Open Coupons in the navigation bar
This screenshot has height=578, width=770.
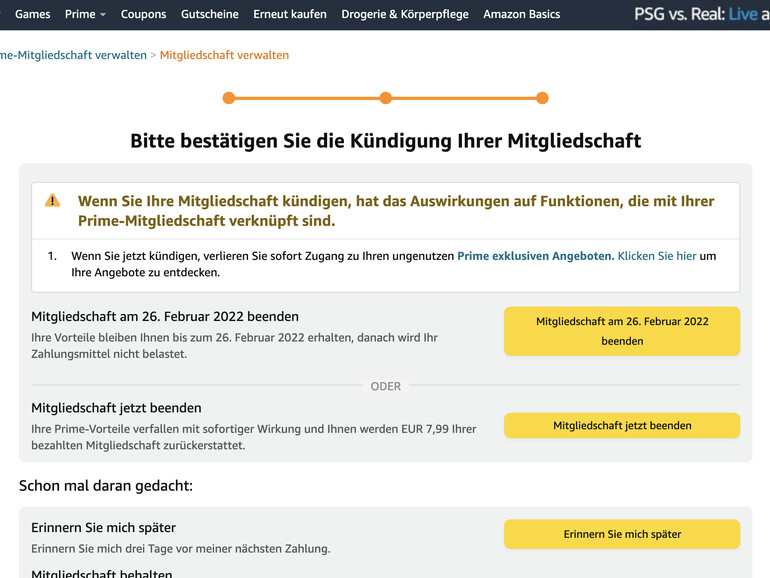(143, 14)
